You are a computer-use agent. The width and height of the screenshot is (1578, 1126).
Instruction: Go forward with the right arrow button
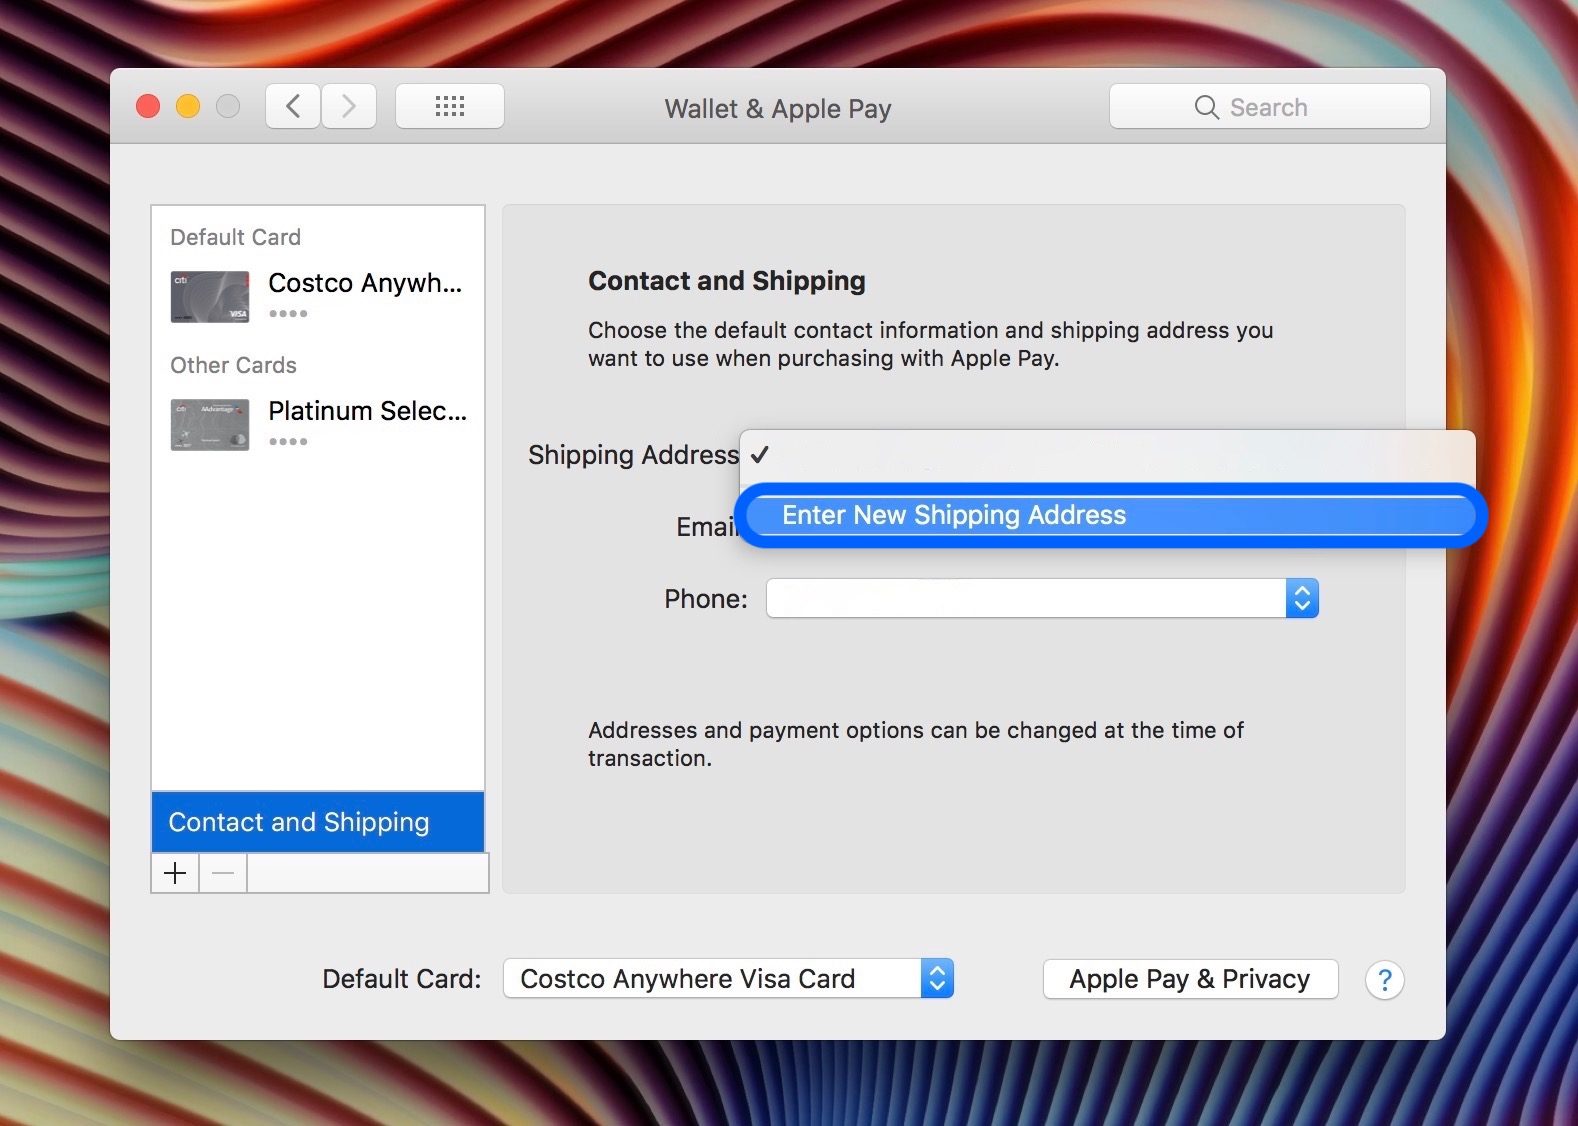tap(348, 106)
